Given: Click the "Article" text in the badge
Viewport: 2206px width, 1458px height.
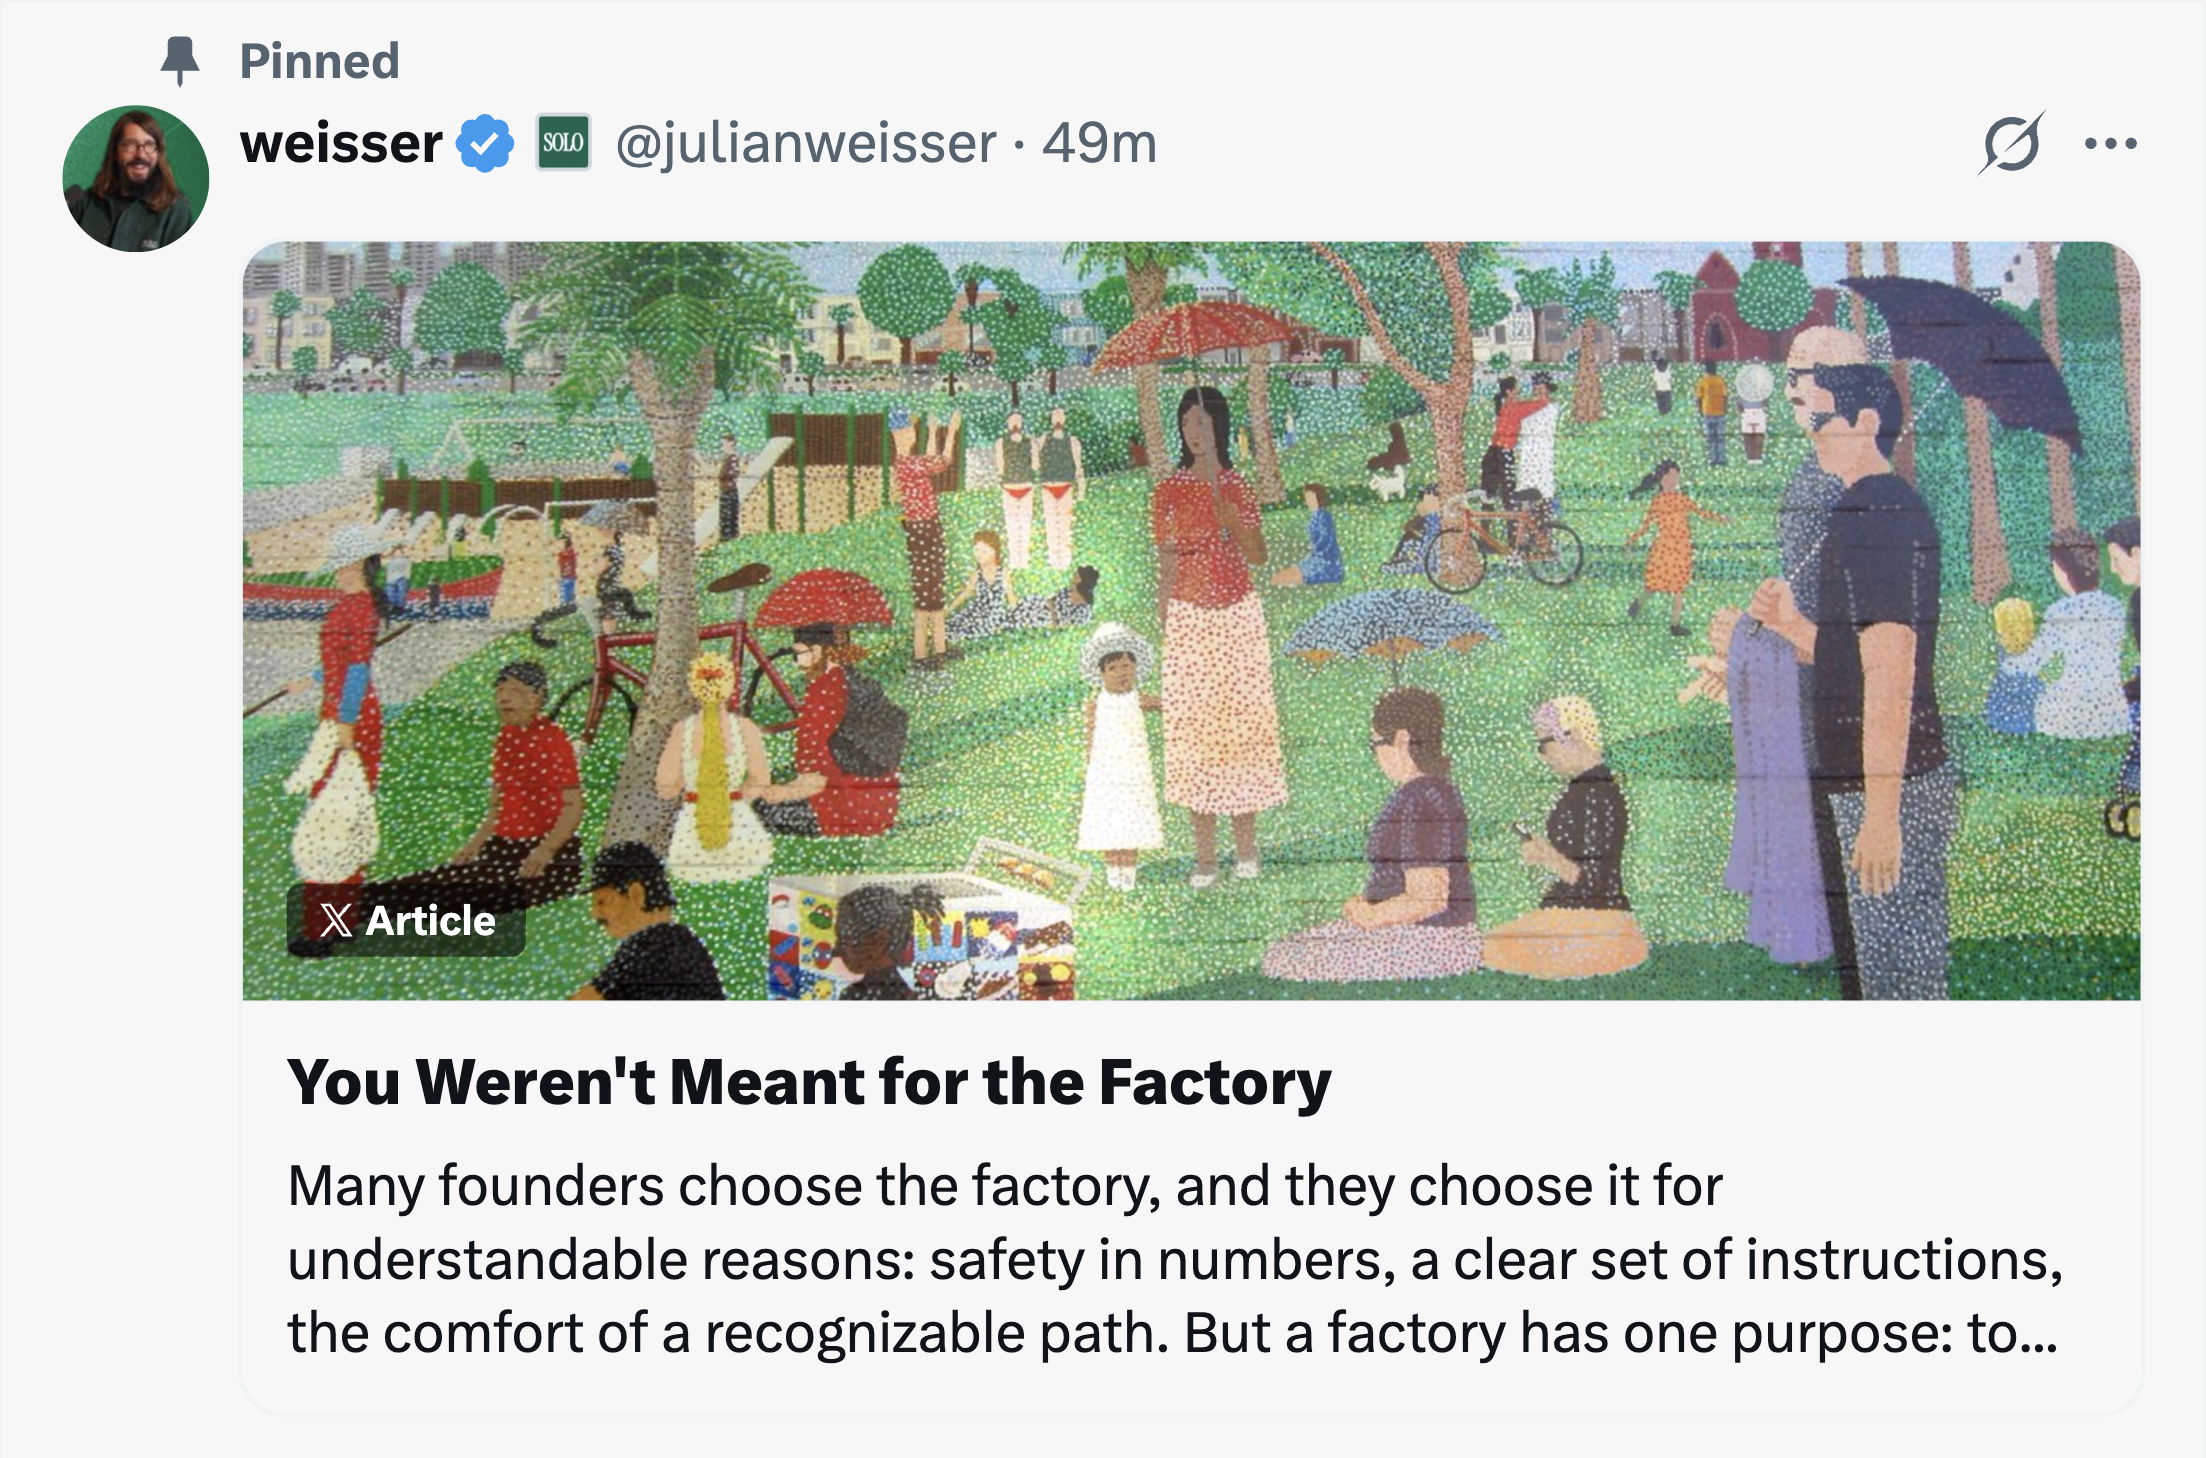Looking at the screenshot, I should [430, 920].
